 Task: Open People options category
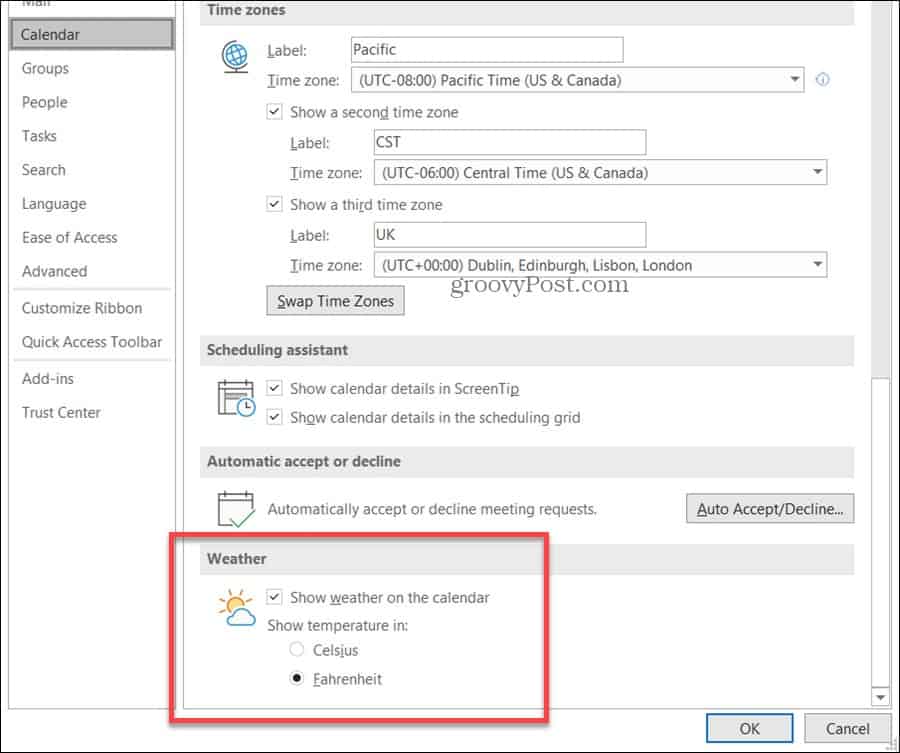tap(45, 102)
